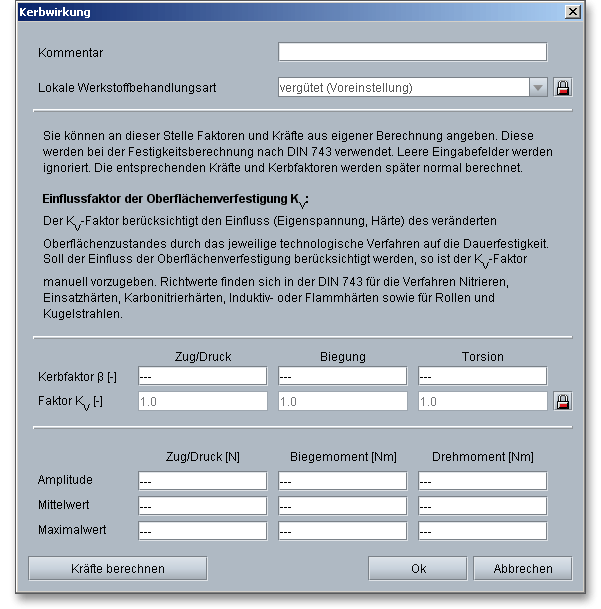Viewport: 601px width, 609px height.
Task: Click the Faktor Kv Biegung field
Action: 342,401
